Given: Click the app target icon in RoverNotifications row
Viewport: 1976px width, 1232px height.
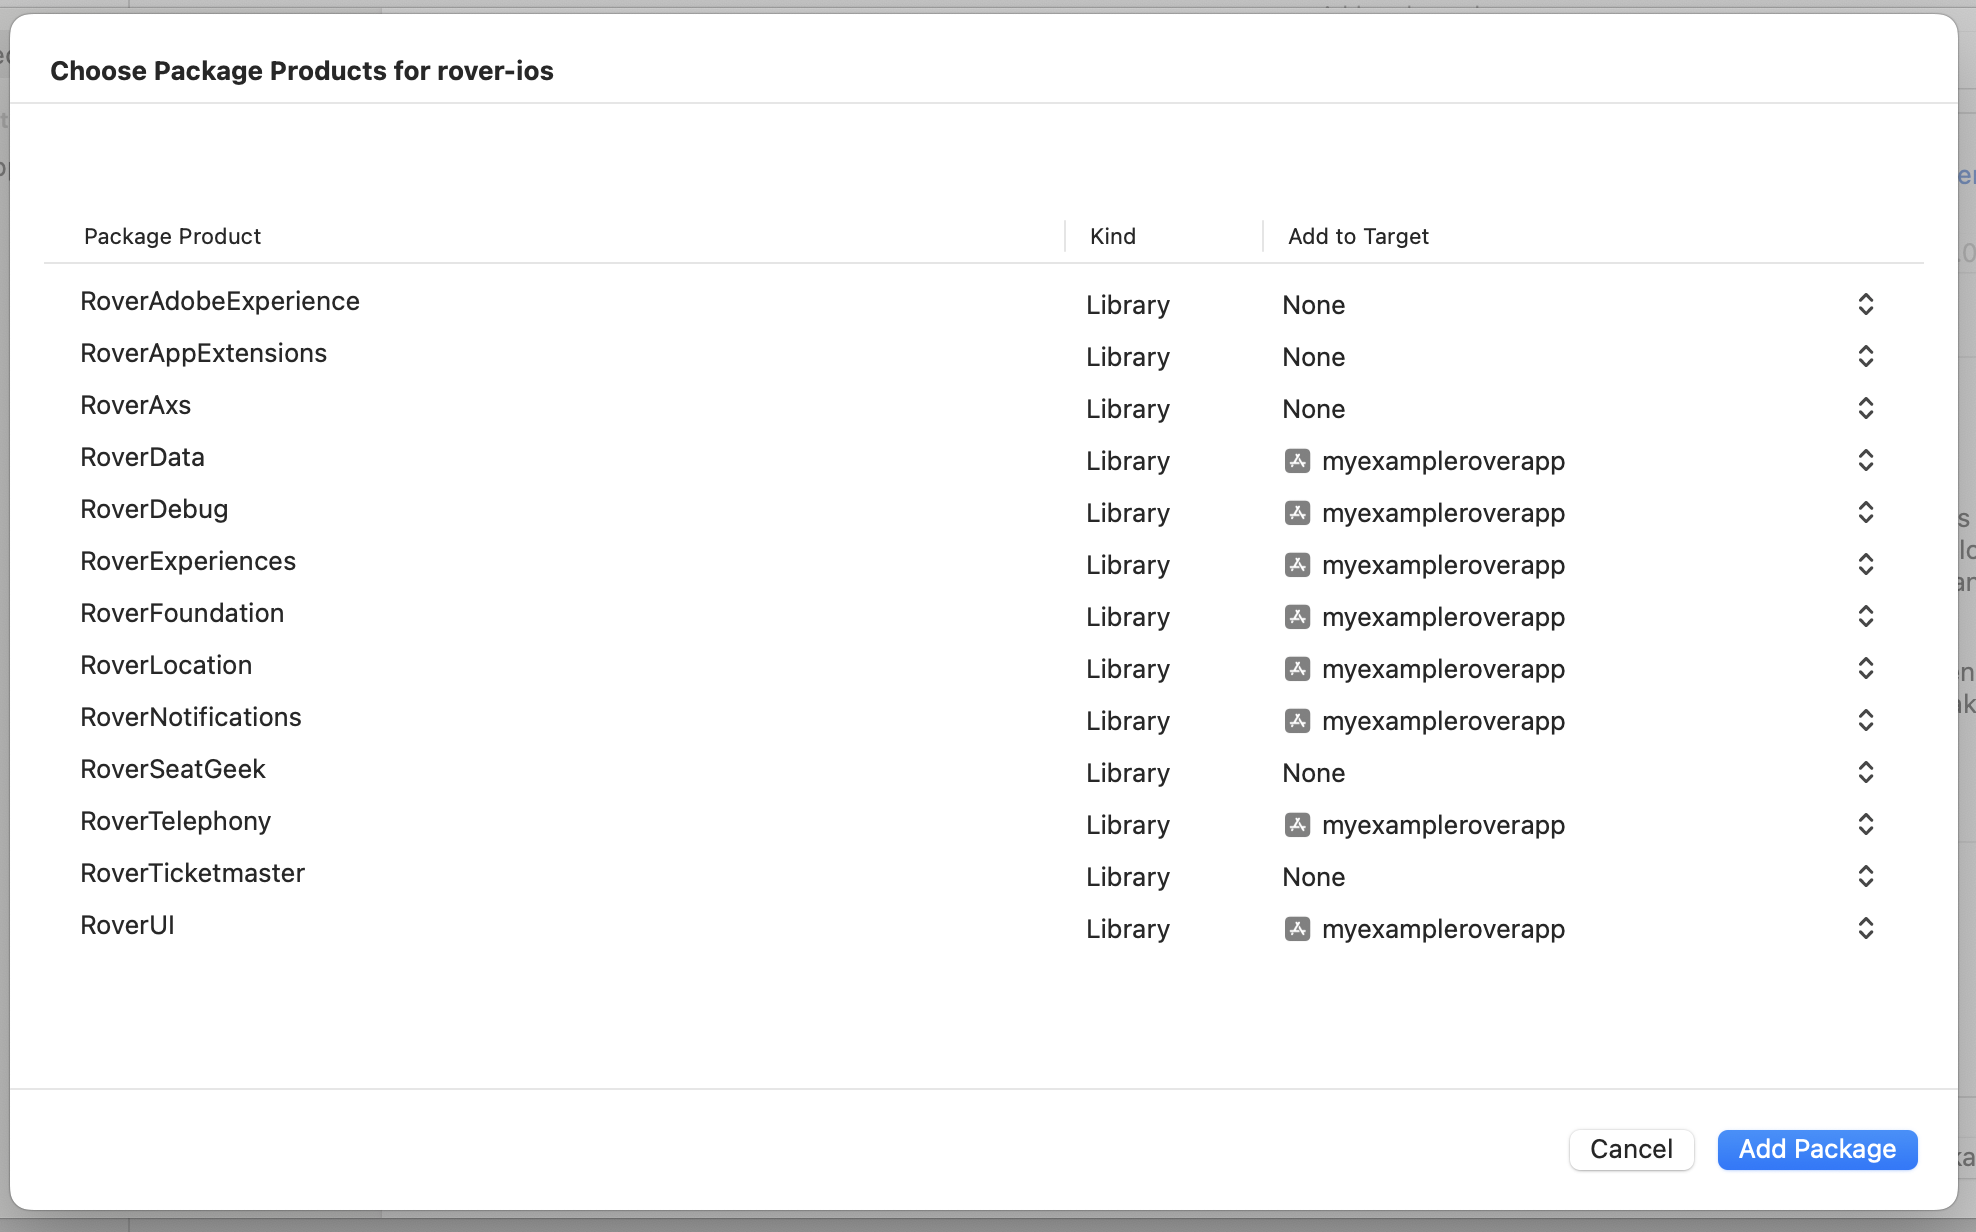Looking at the screenshot, I should 1297,721.
